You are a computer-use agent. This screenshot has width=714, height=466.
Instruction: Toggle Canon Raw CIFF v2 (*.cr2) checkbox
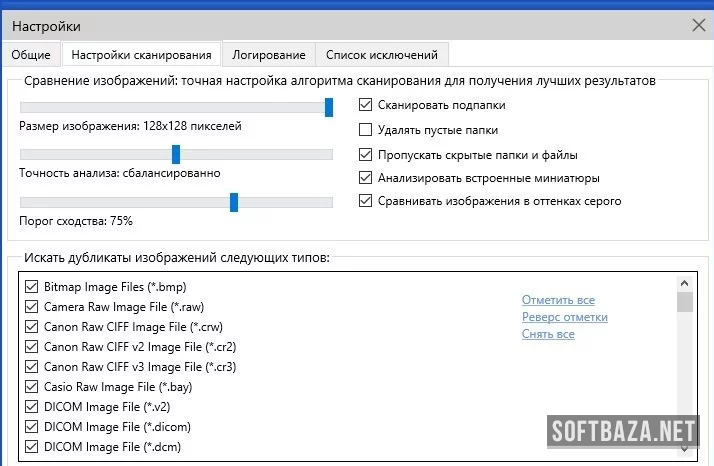coord(30,347)
